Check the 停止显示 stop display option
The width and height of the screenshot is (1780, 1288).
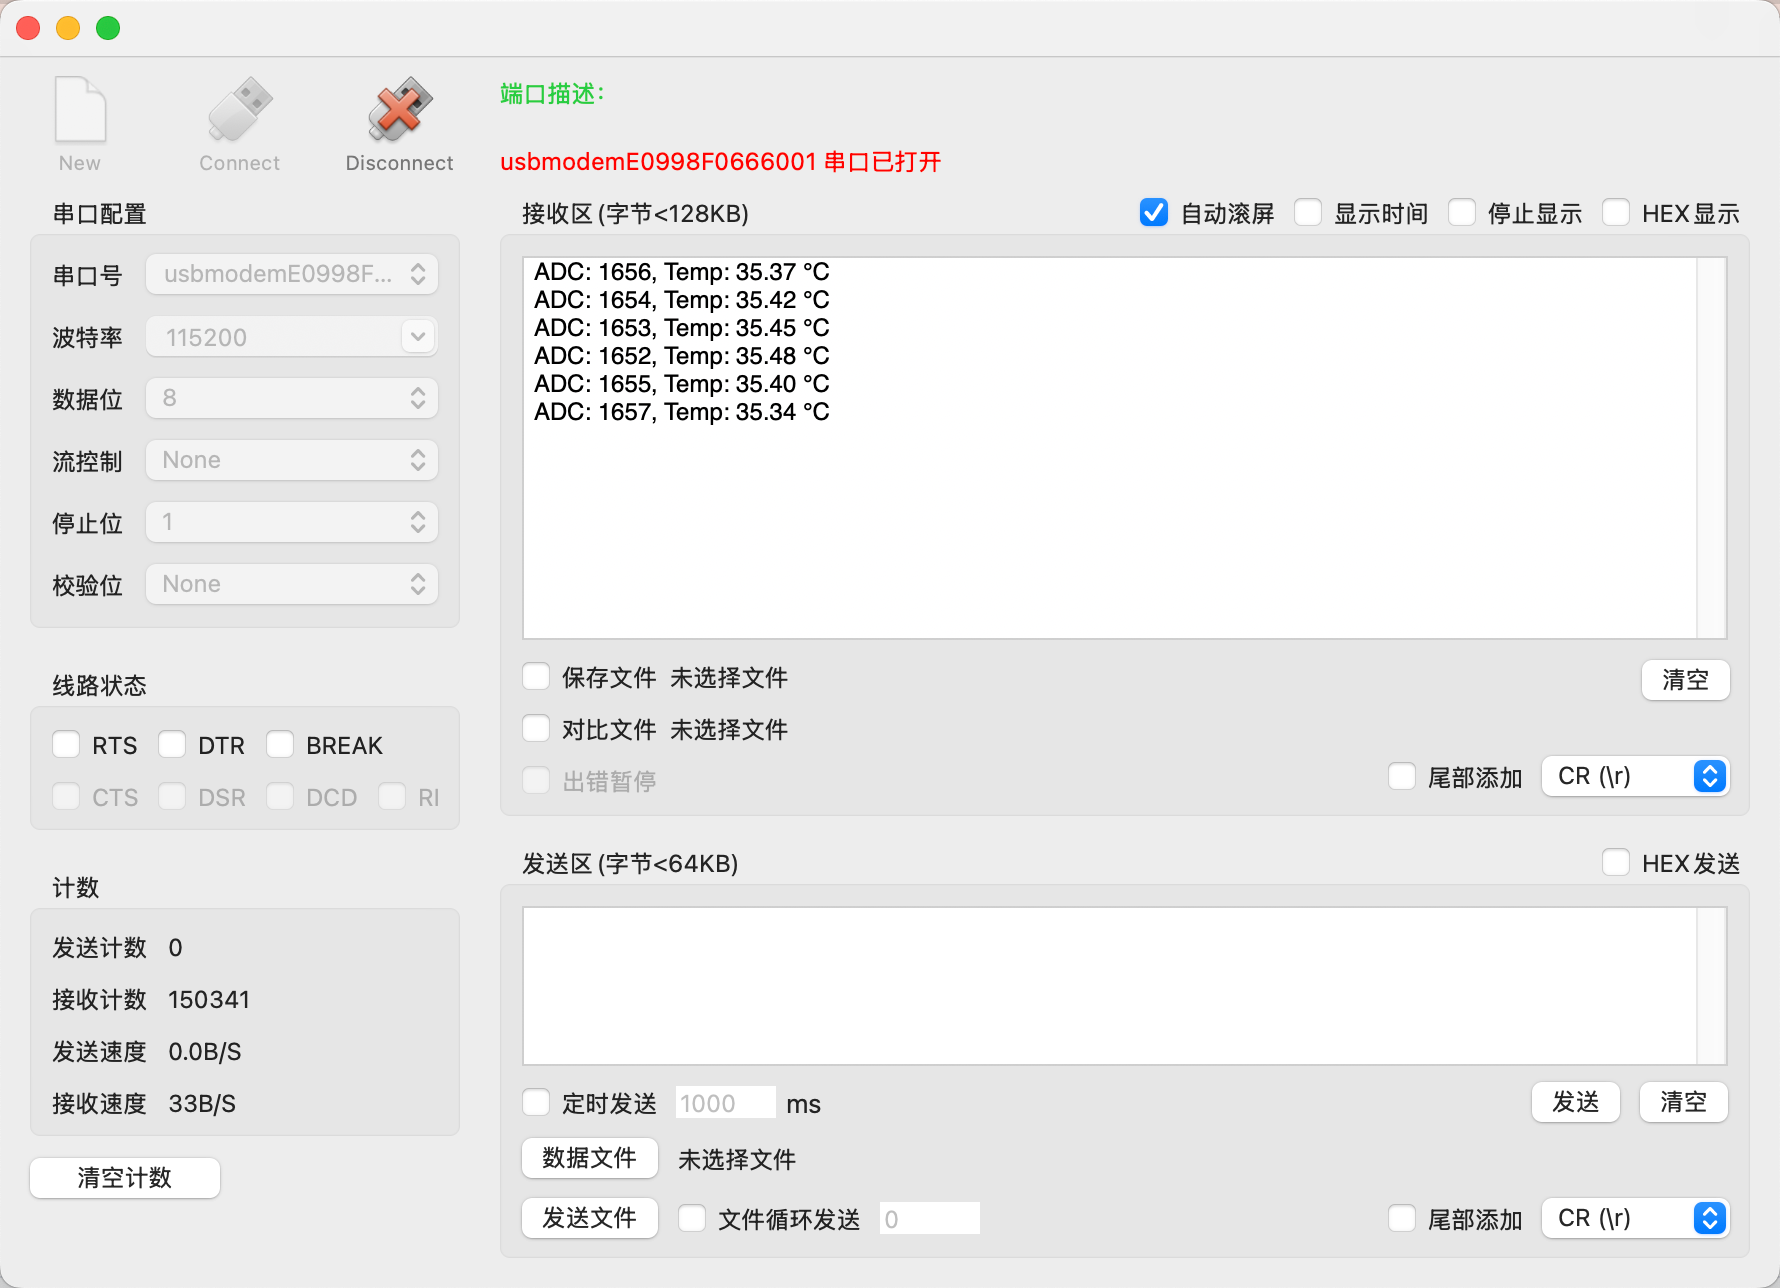pyautogui.click(x=1462, y=213)
